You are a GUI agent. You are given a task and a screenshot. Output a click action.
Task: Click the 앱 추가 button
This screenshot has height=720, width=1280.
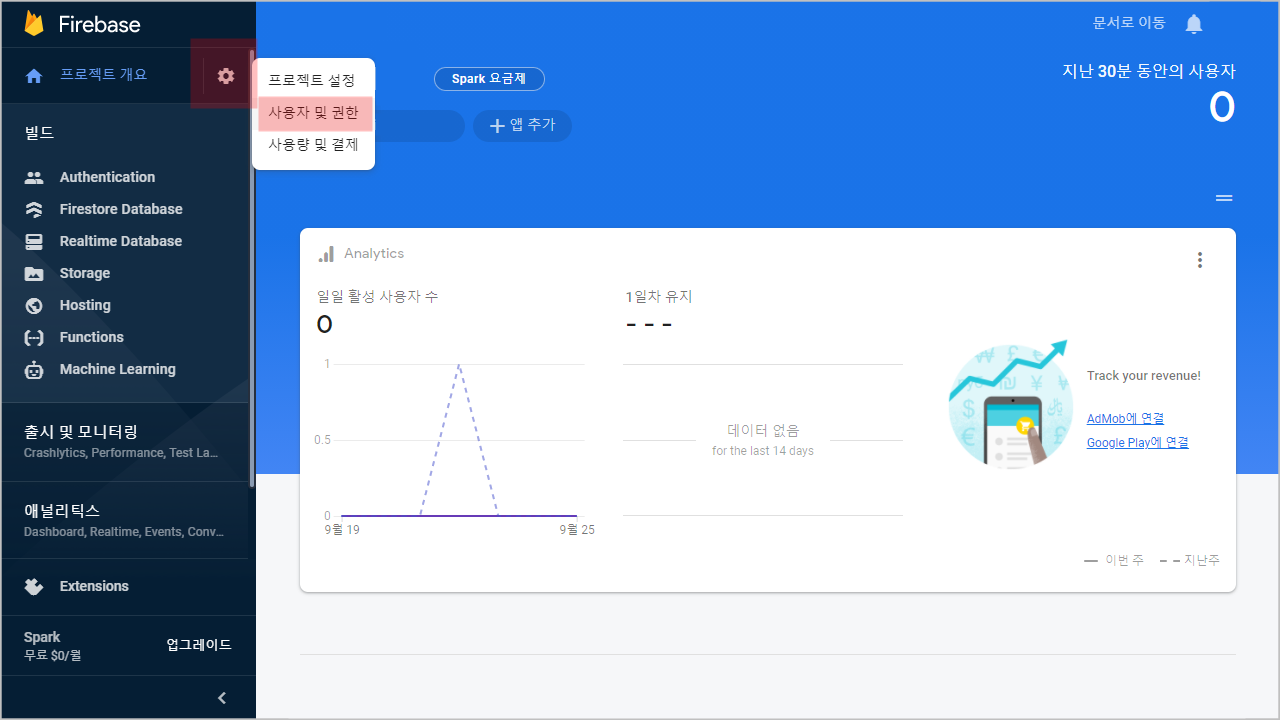click(522, 126)
